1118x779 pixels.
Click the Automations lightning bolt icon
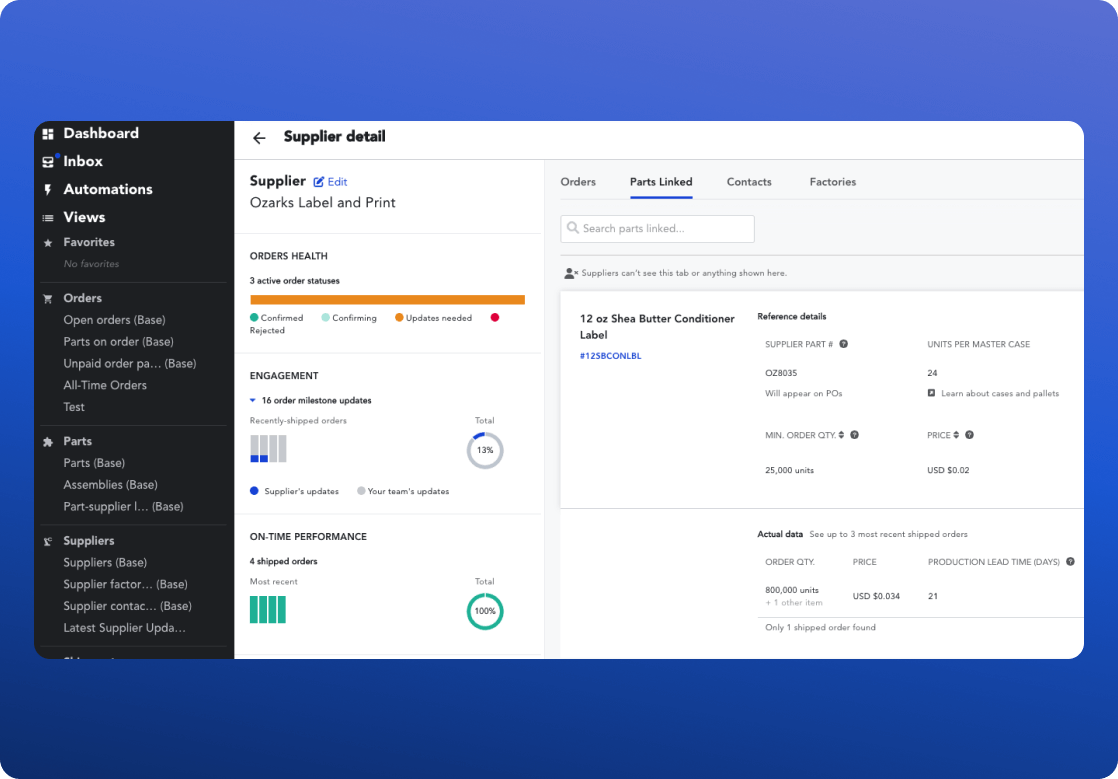[48, 190]
